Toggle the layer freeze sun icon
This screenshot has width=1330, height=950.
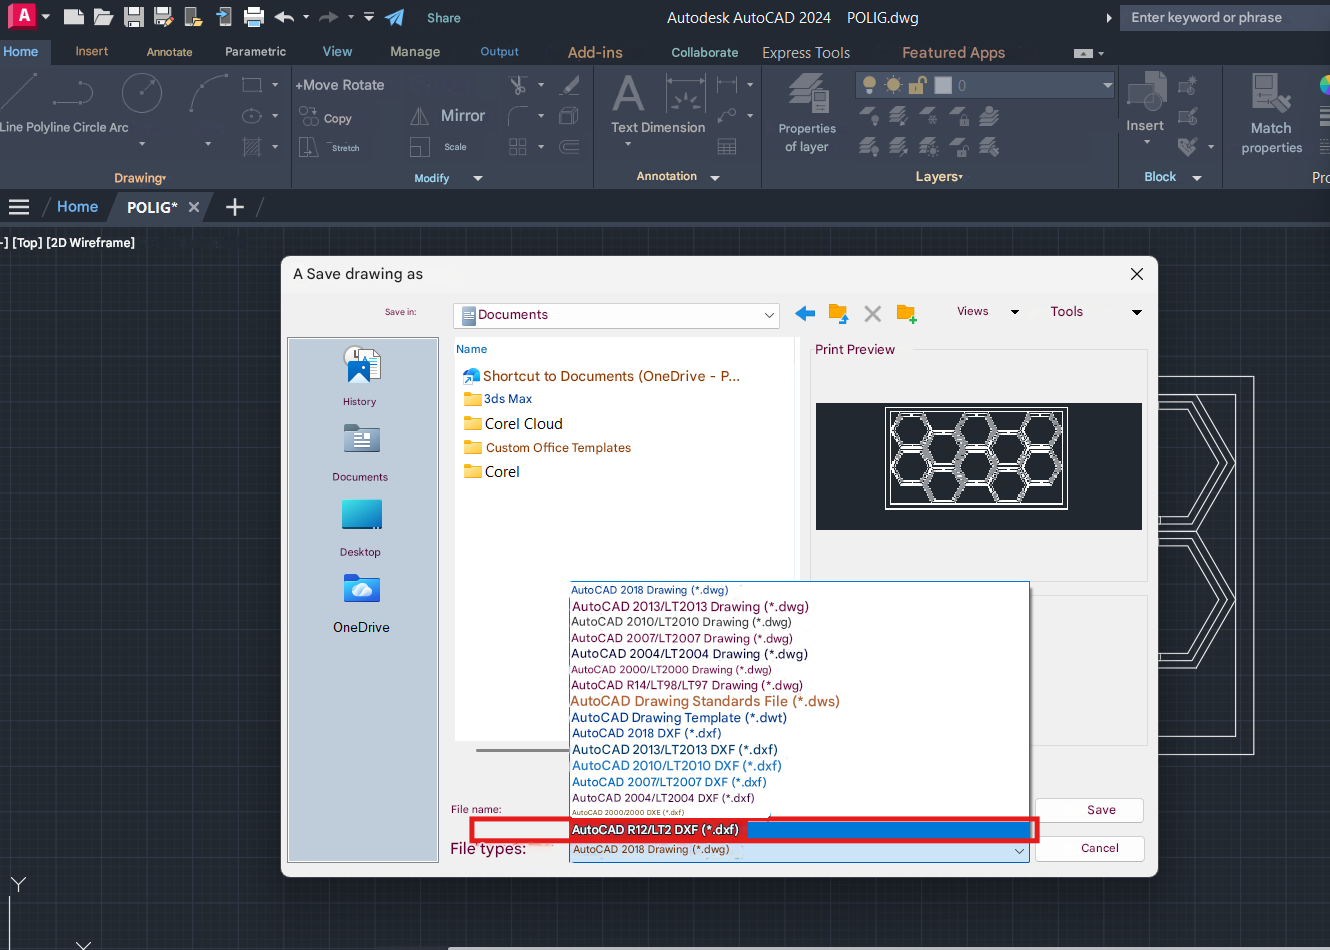pyautogui.click(x=893, y=85)
